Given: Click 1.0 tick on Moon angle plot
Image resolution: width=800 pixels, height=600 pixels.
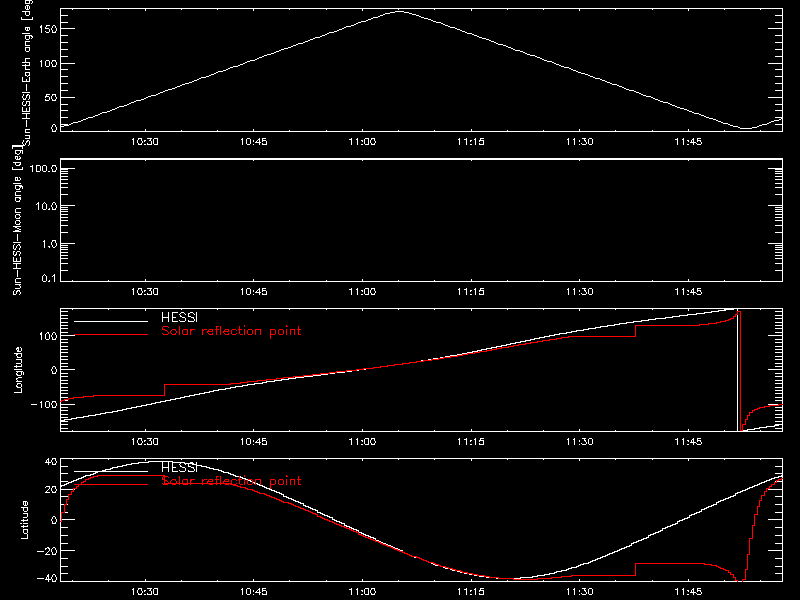Looking at the screenshot, I should pos(49,244).
